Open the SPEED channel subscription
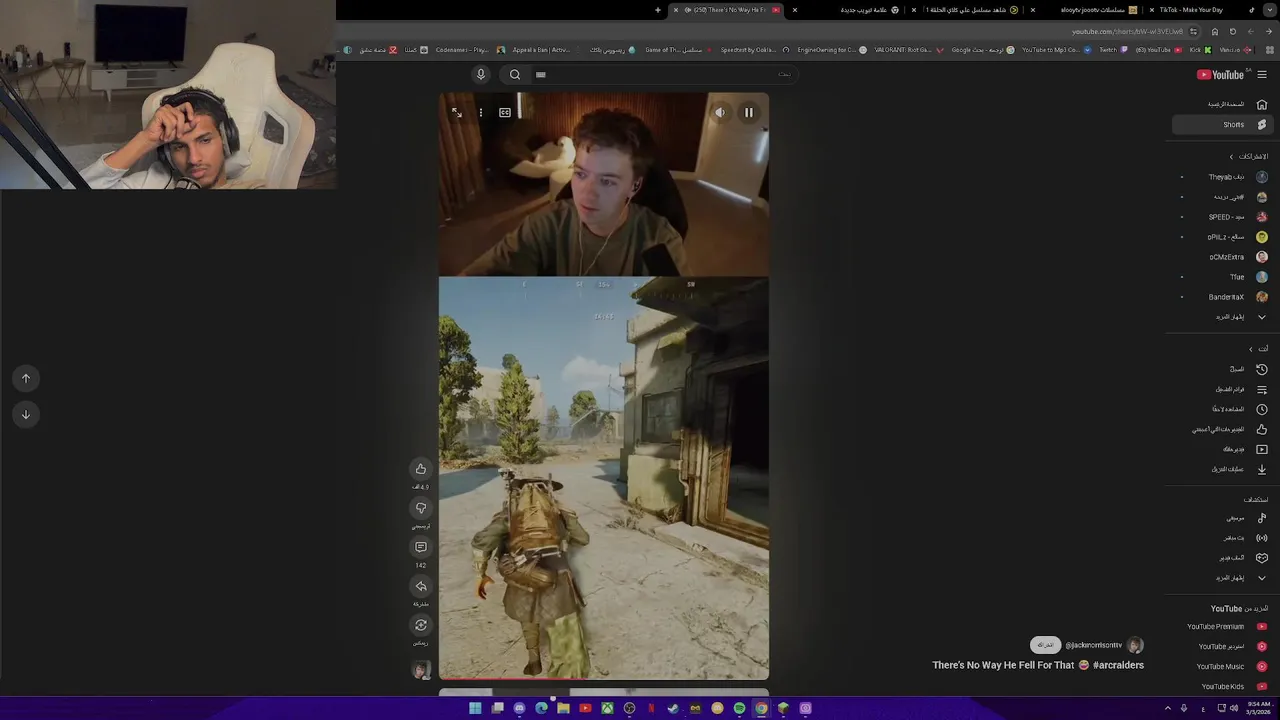This screenshot has width=1280, height=720. [1222, 217]
